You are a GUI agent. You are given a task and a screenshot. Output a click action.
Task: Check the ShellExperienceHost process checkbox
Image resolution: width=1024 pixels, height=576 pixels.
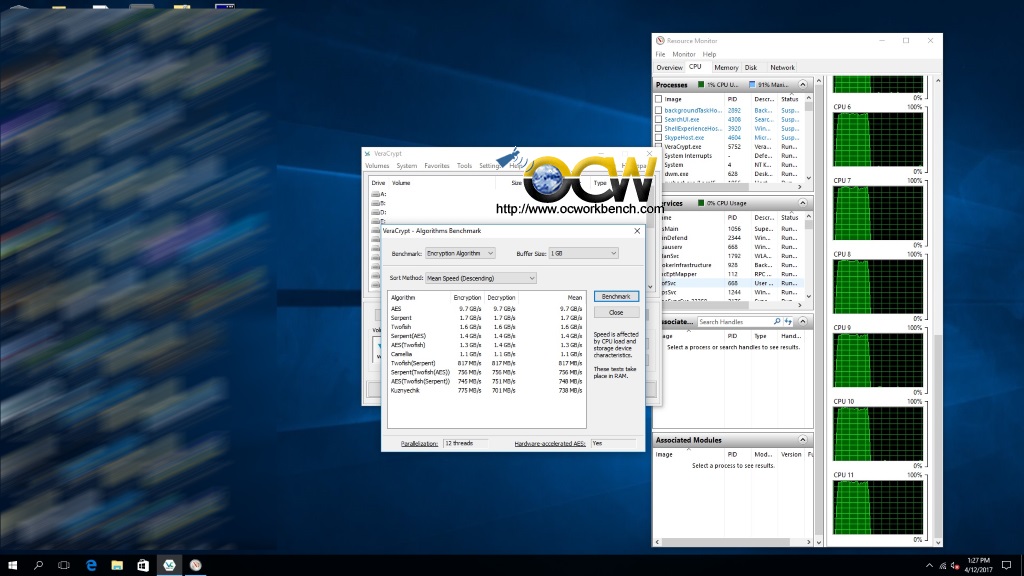pyautogui.click(x=658, y=129)
